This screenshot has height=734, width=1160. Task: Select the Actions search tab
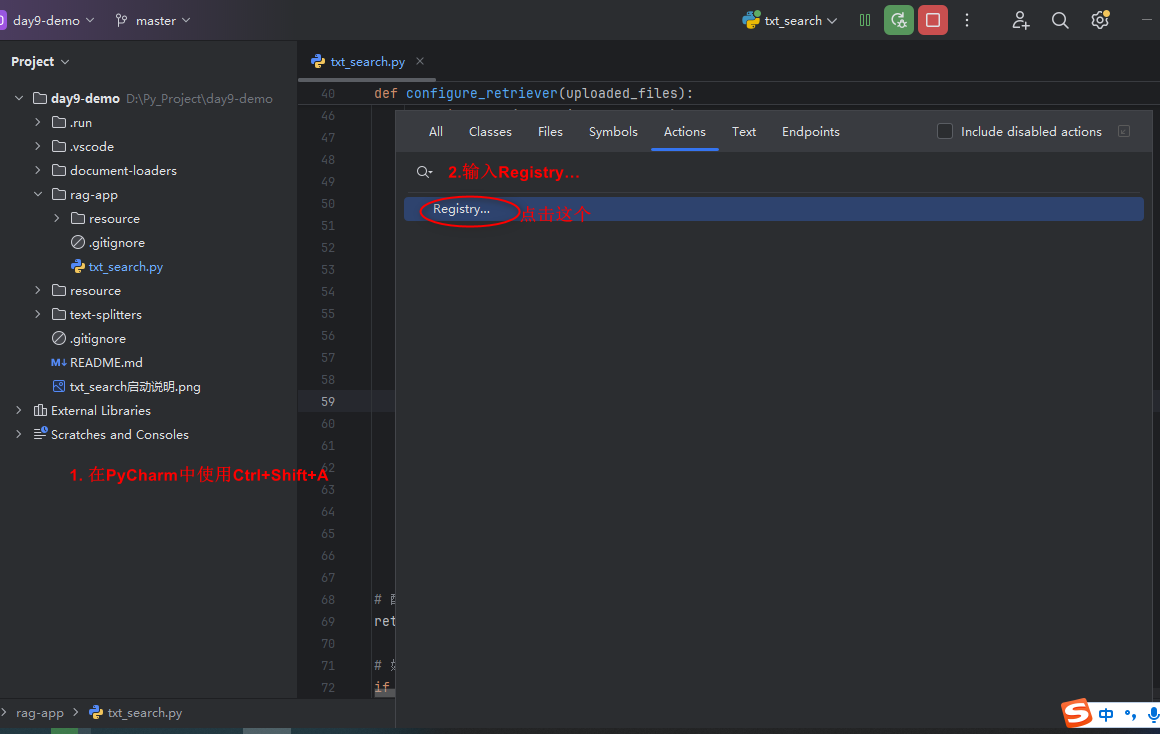[x=684, y=132]
